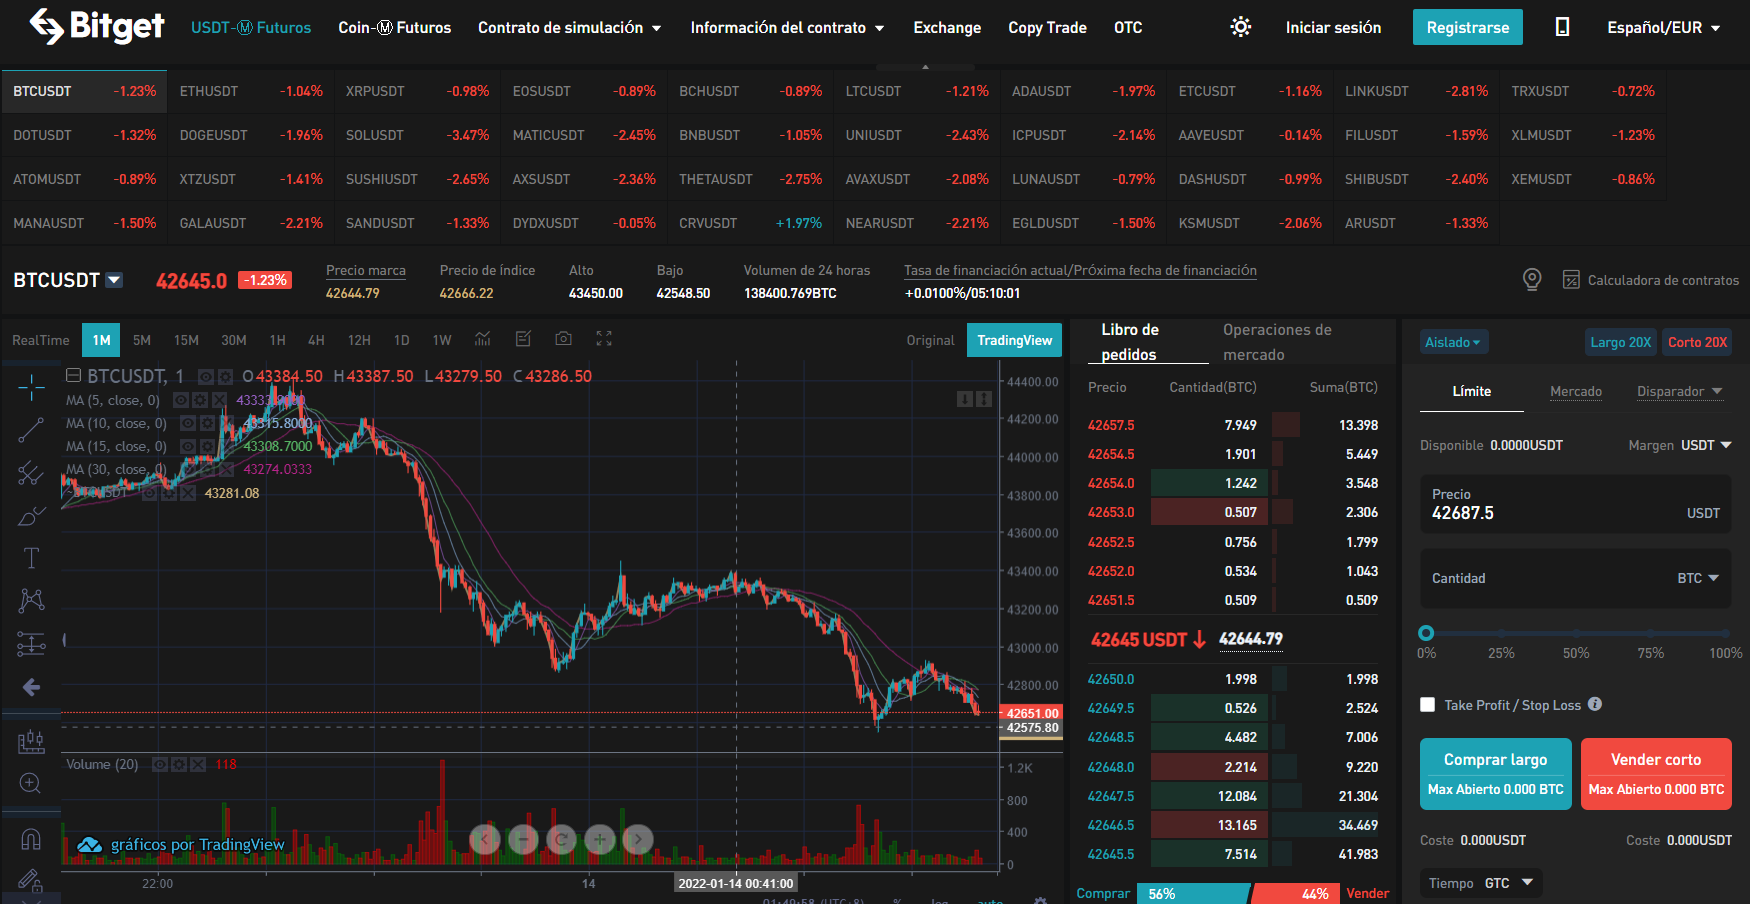Open Take Profit info icon
Viewport: 1750px width, 904px height.
coord(1595,704)
